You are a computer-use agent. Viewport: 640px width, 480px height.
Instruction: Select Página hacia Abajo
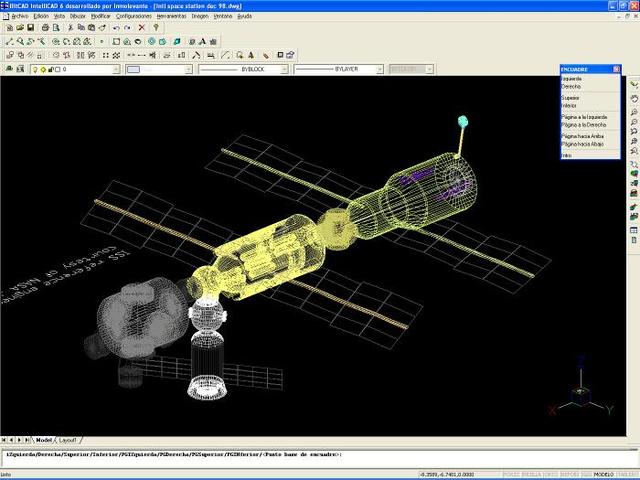point(582,144)
